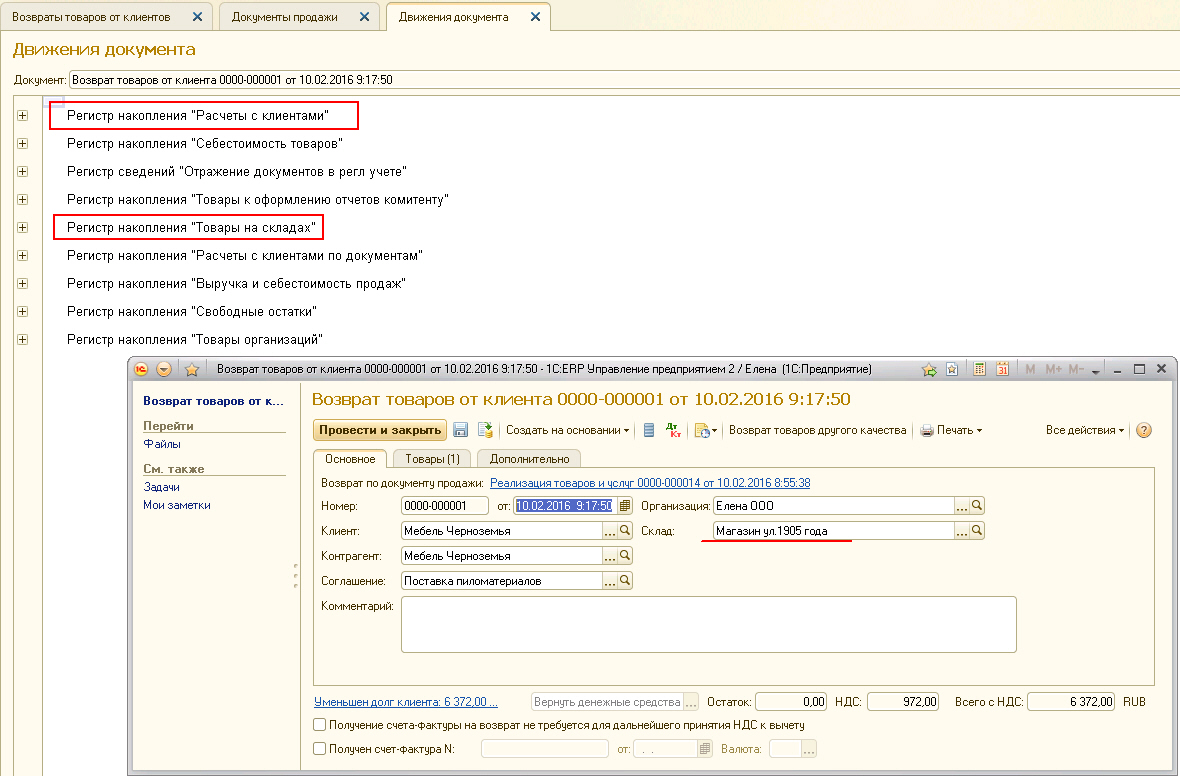The width and height of the screenshot is (1180, 776).
Task: Click the Документ field in Движения документа
Action: click(625, 80)
